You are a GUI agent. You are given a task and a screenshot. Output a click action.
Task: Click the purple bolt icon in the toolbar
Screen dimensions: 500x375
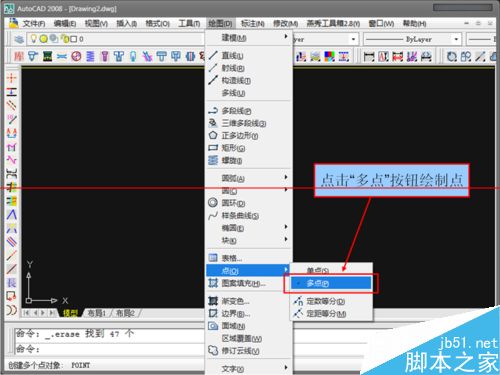click(x=105, y=56)
